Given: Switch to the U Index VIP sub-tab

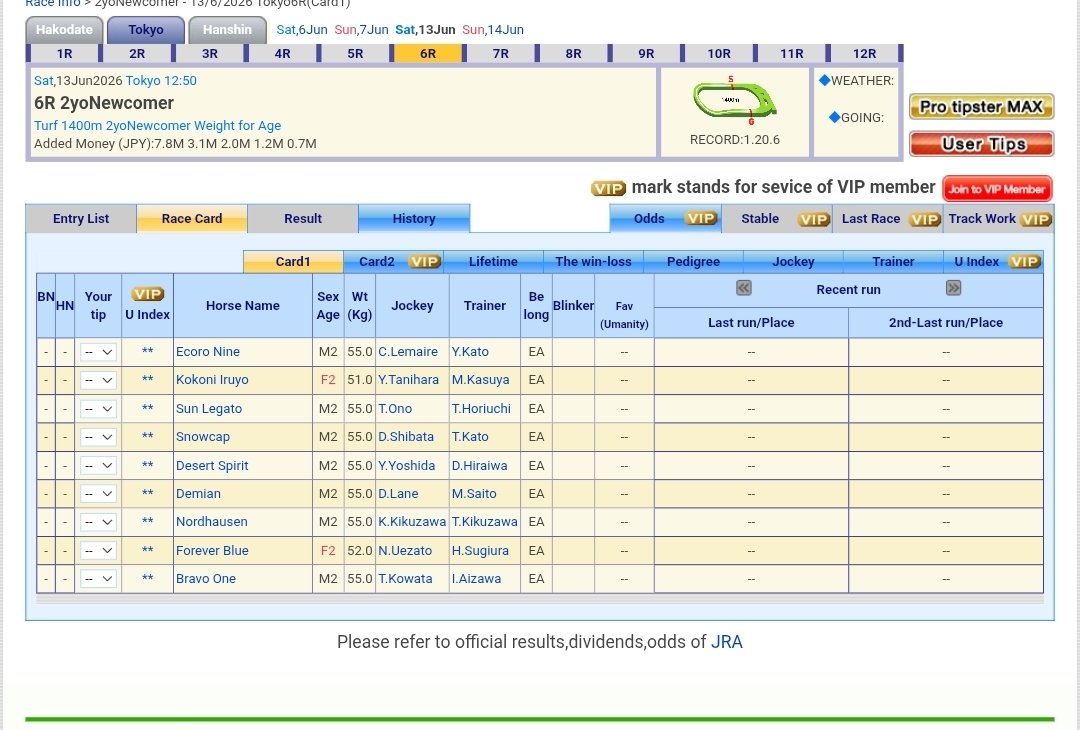Looking at the screenshot, I should (x=993, y=262).
